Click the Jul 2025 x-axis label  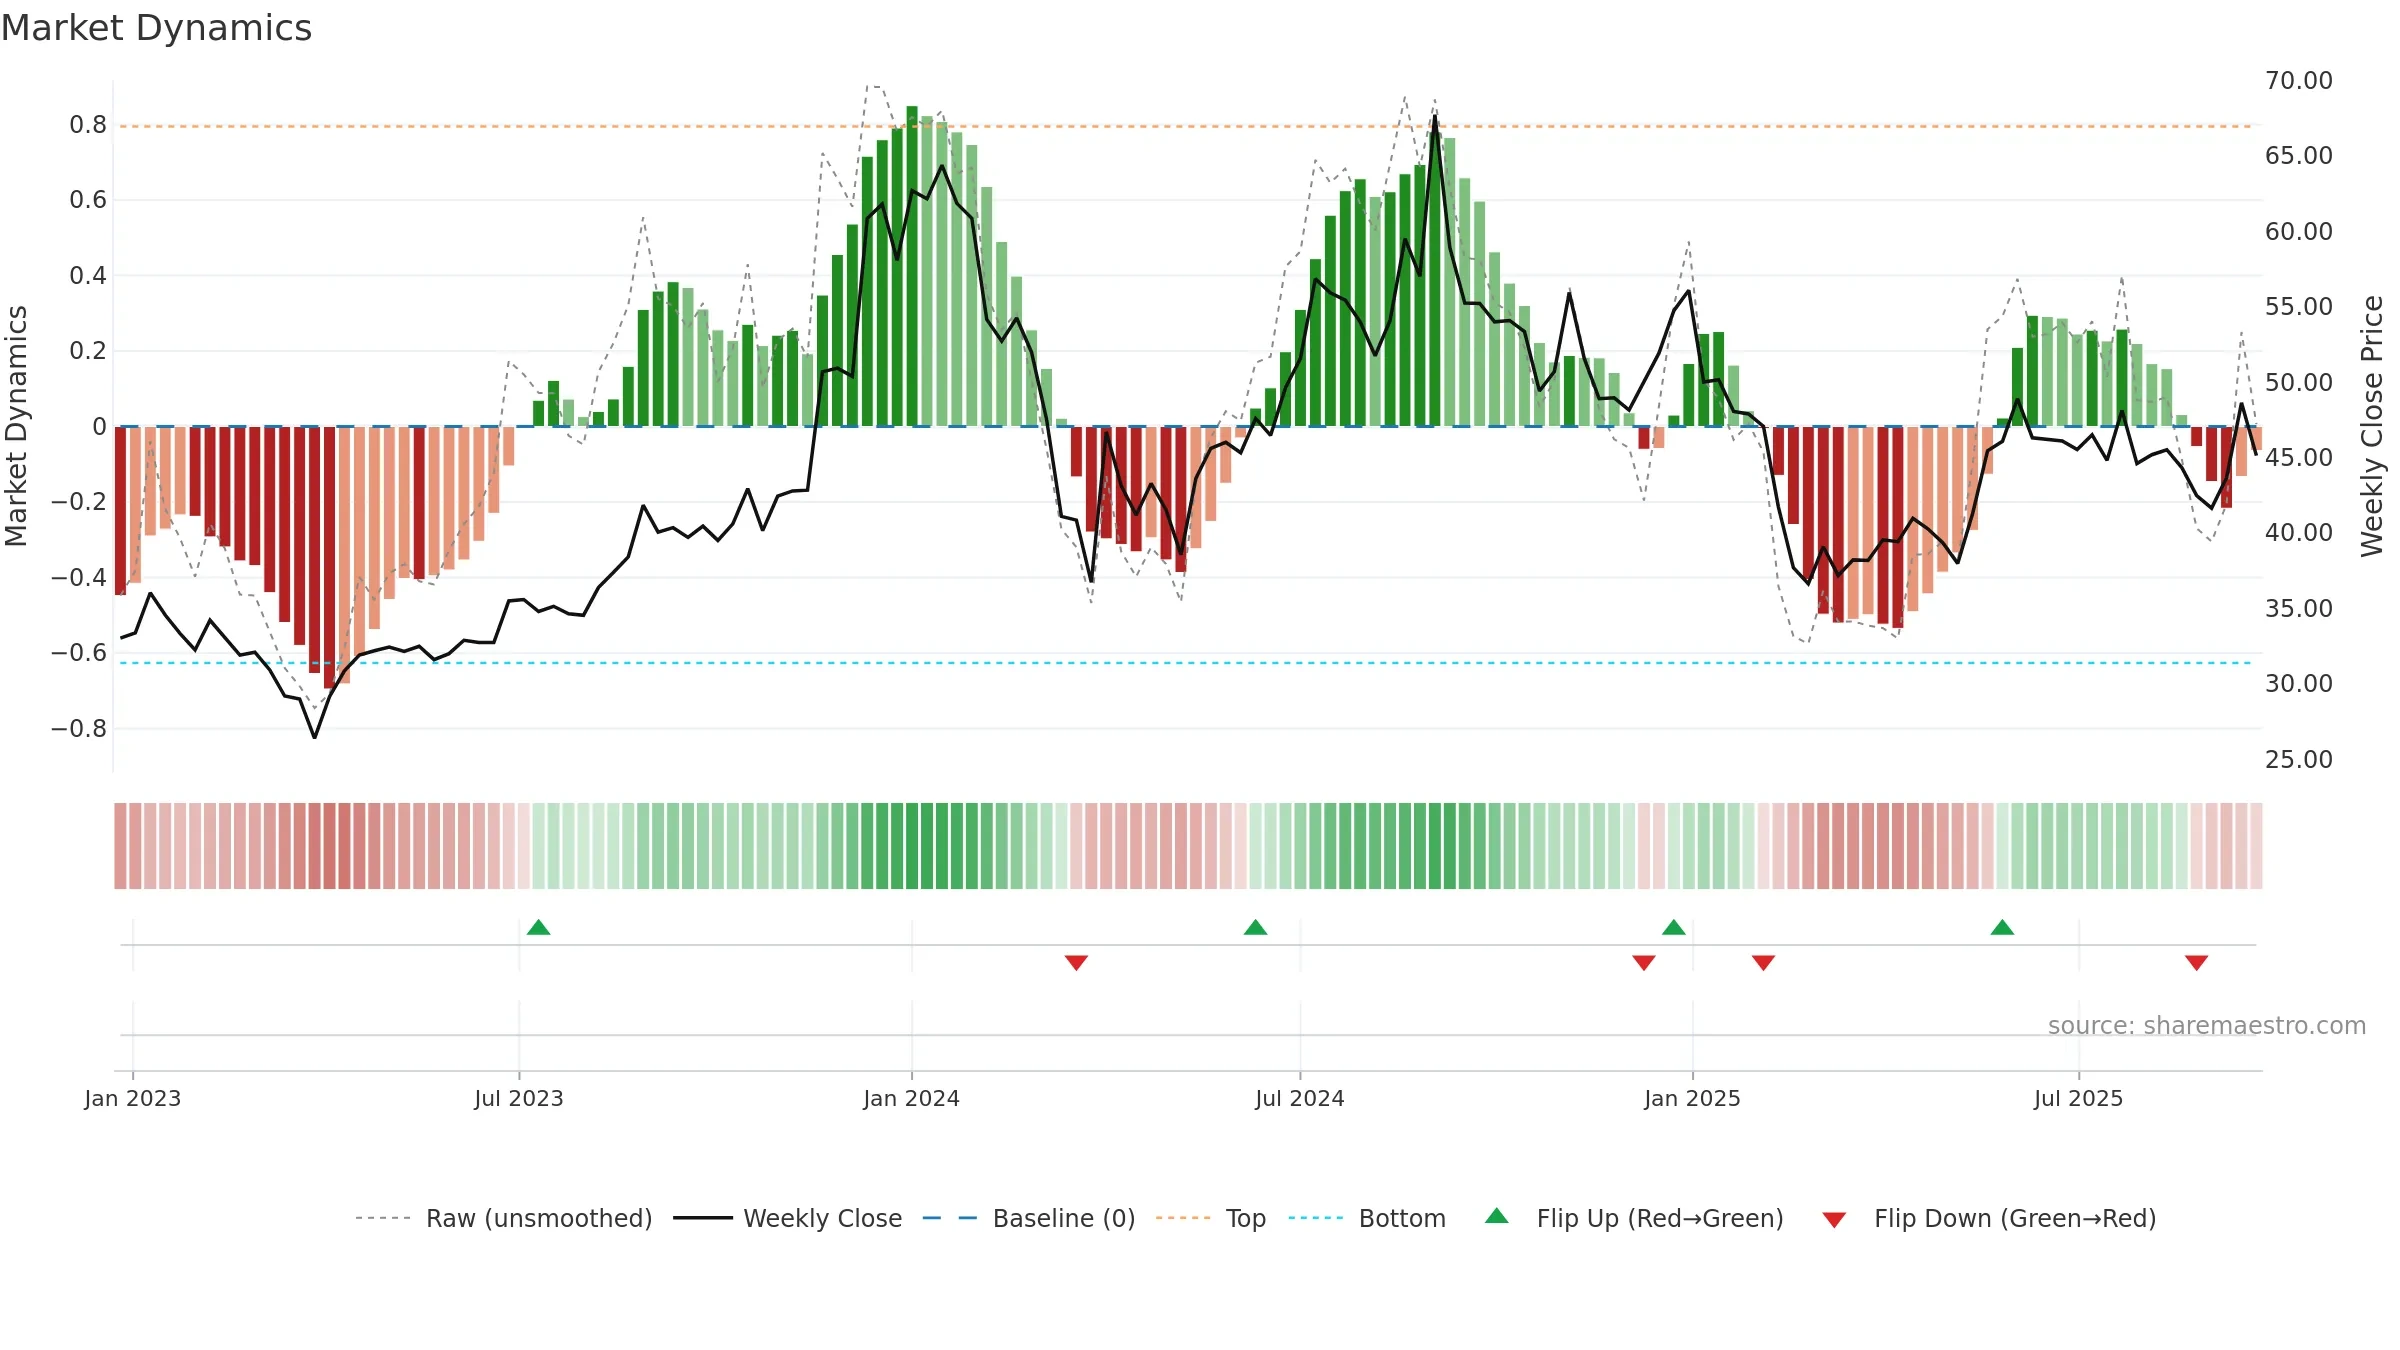click(2079, 1098)
